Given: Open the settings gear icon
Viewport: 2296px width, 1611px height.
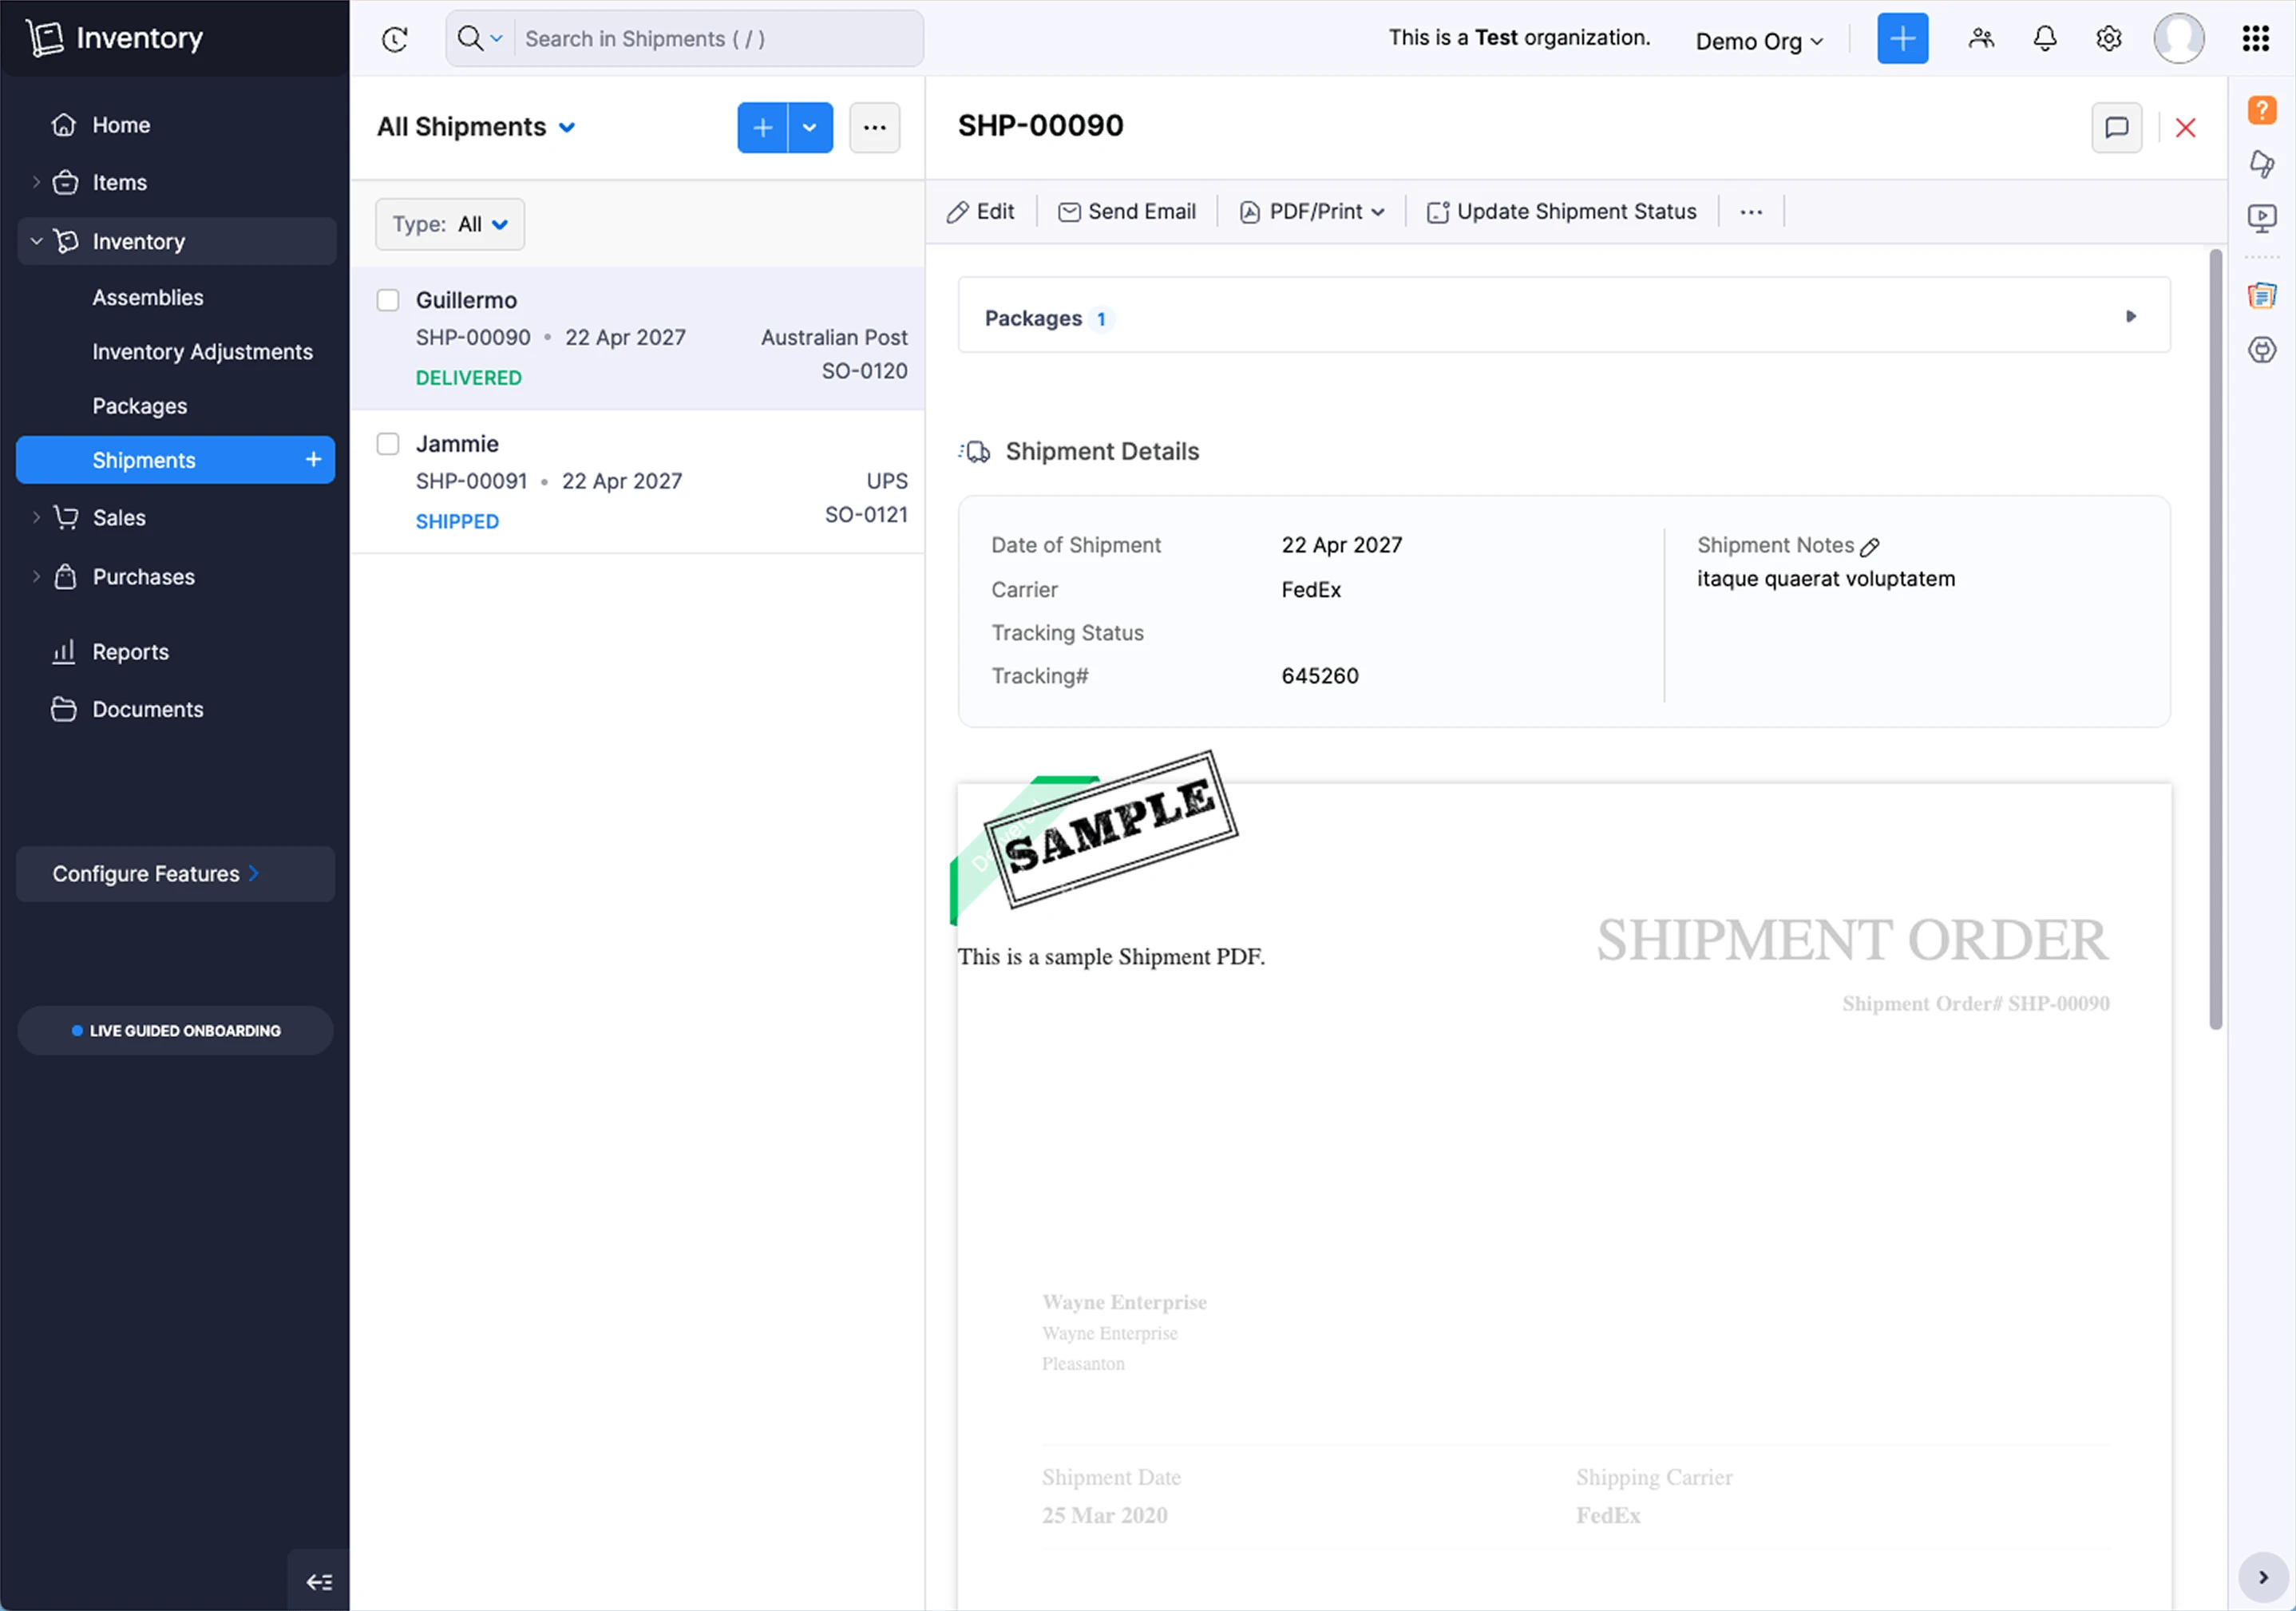Looking at the screenshot, I should (2108, 39).
